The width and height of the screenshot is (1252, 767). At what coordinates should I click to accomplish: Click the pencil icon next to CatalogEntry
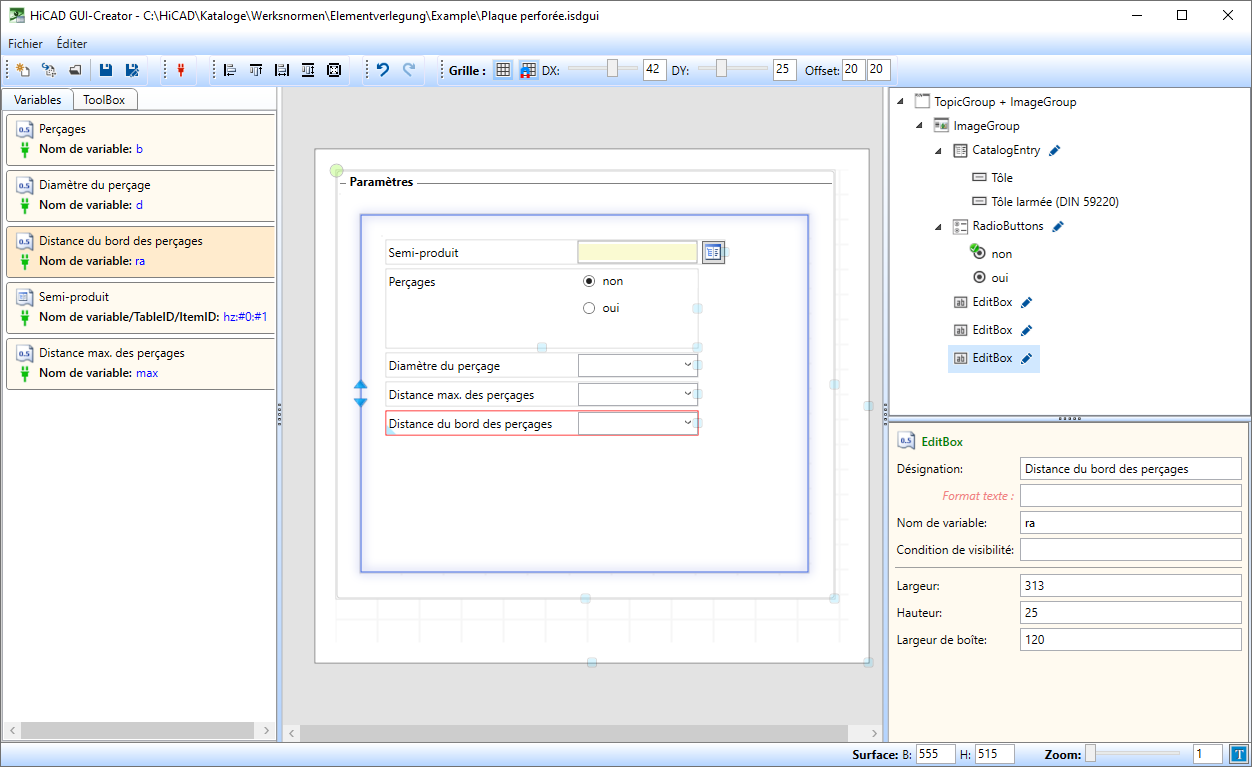point(1055,151)
